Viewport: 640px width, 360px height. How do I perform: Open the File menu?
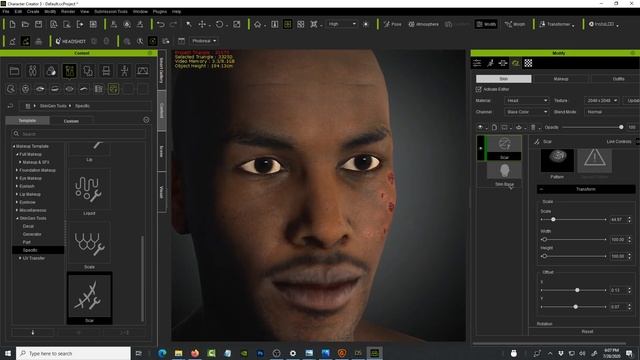tap(6, 12)
